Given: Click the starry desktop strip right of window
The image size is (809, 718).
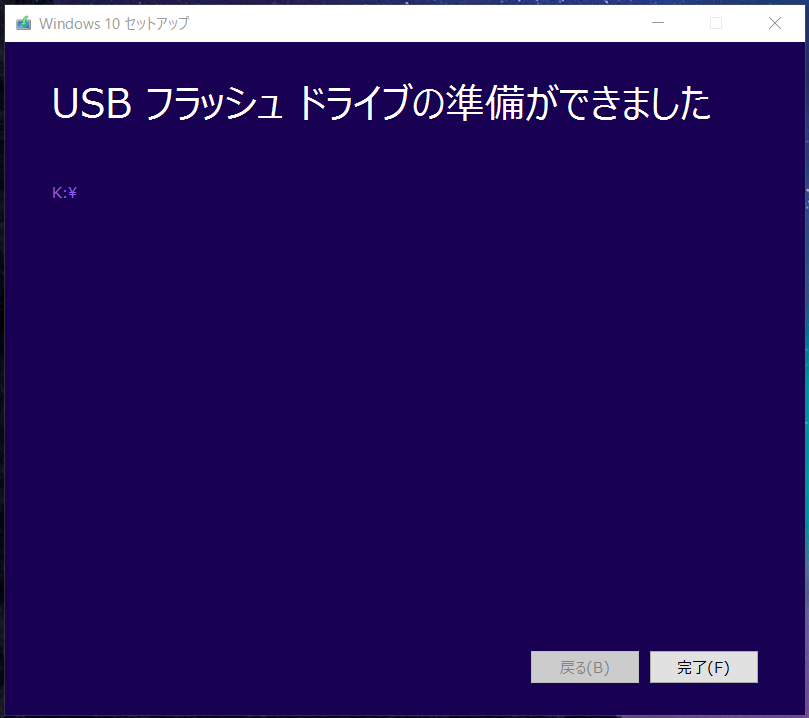Looking at the screenshot, I should (806, 361).
